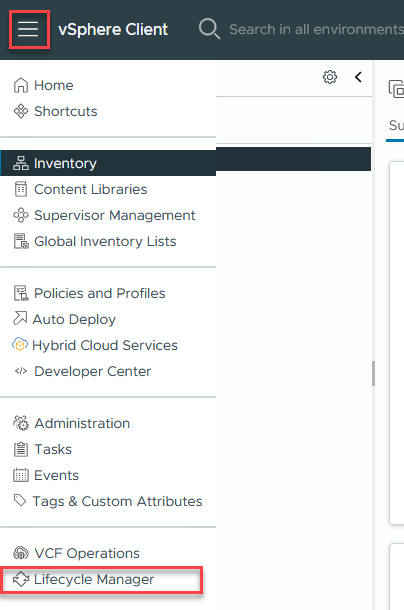The image size is (404, 610).
Task: Click the Hybrid Cloud Services icon
Action: pos(20,345)
